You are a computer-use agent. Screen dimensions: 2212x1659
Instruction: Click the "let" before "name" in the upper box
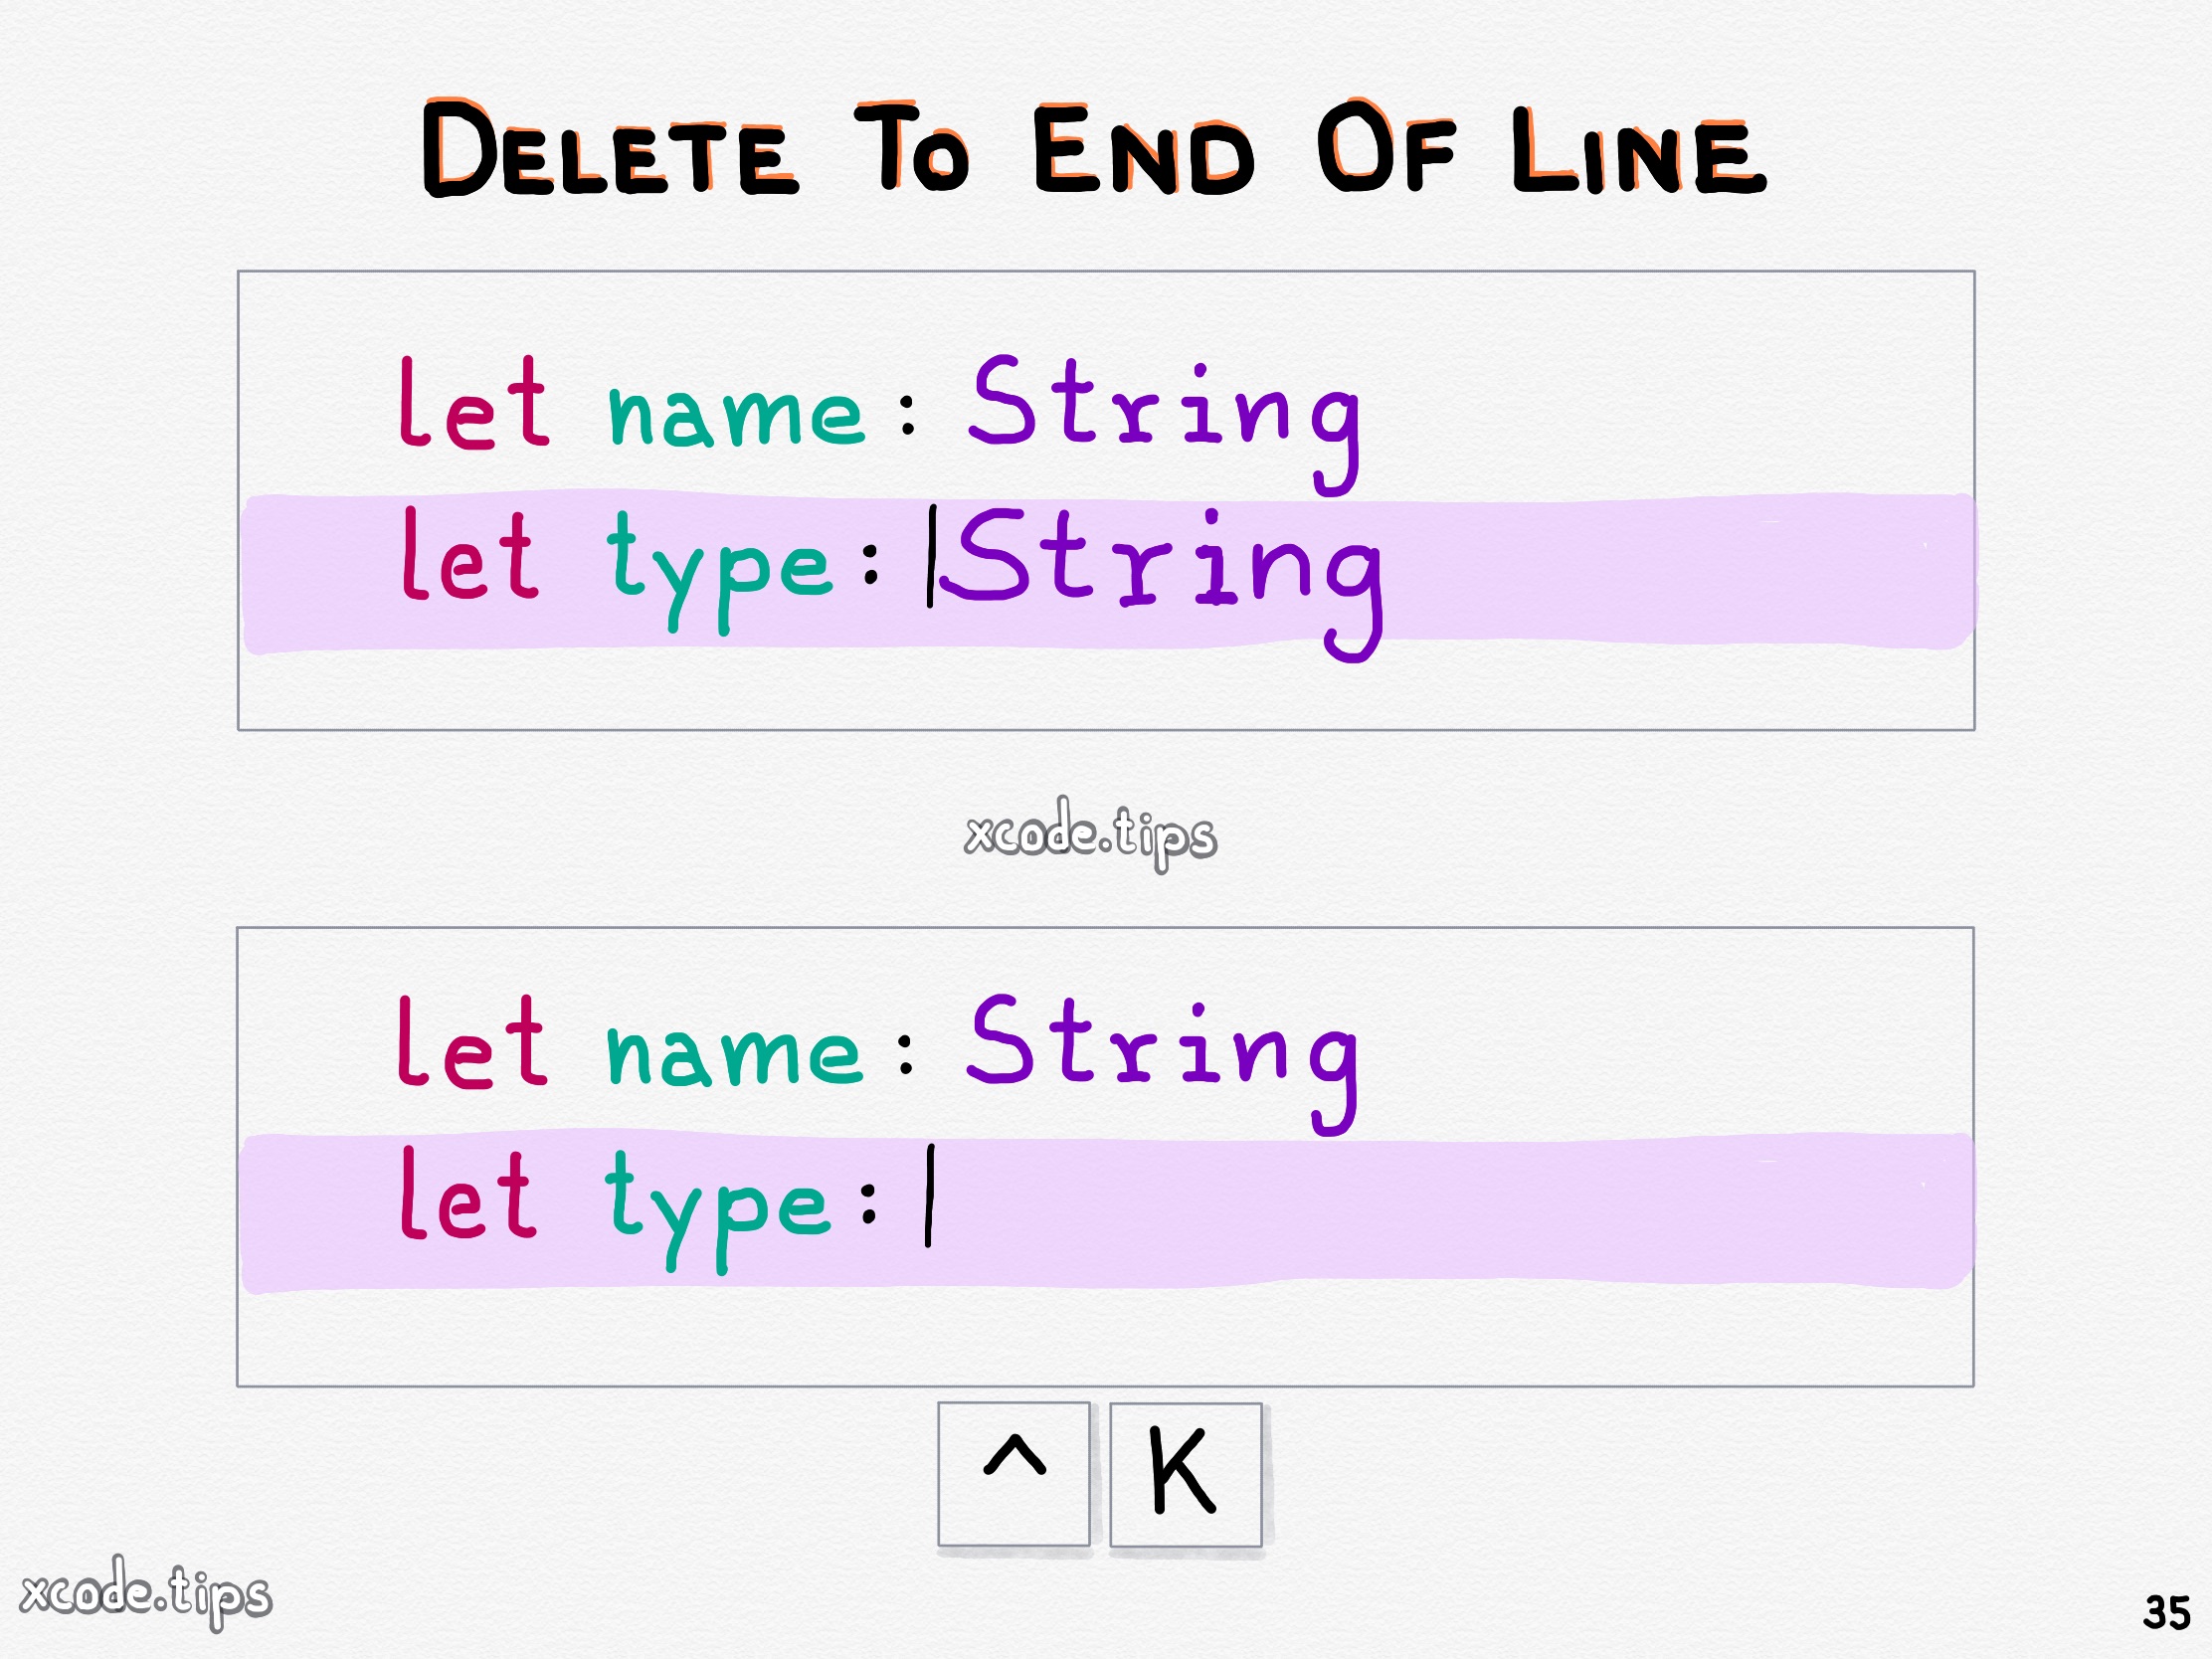tap(474, 405)
